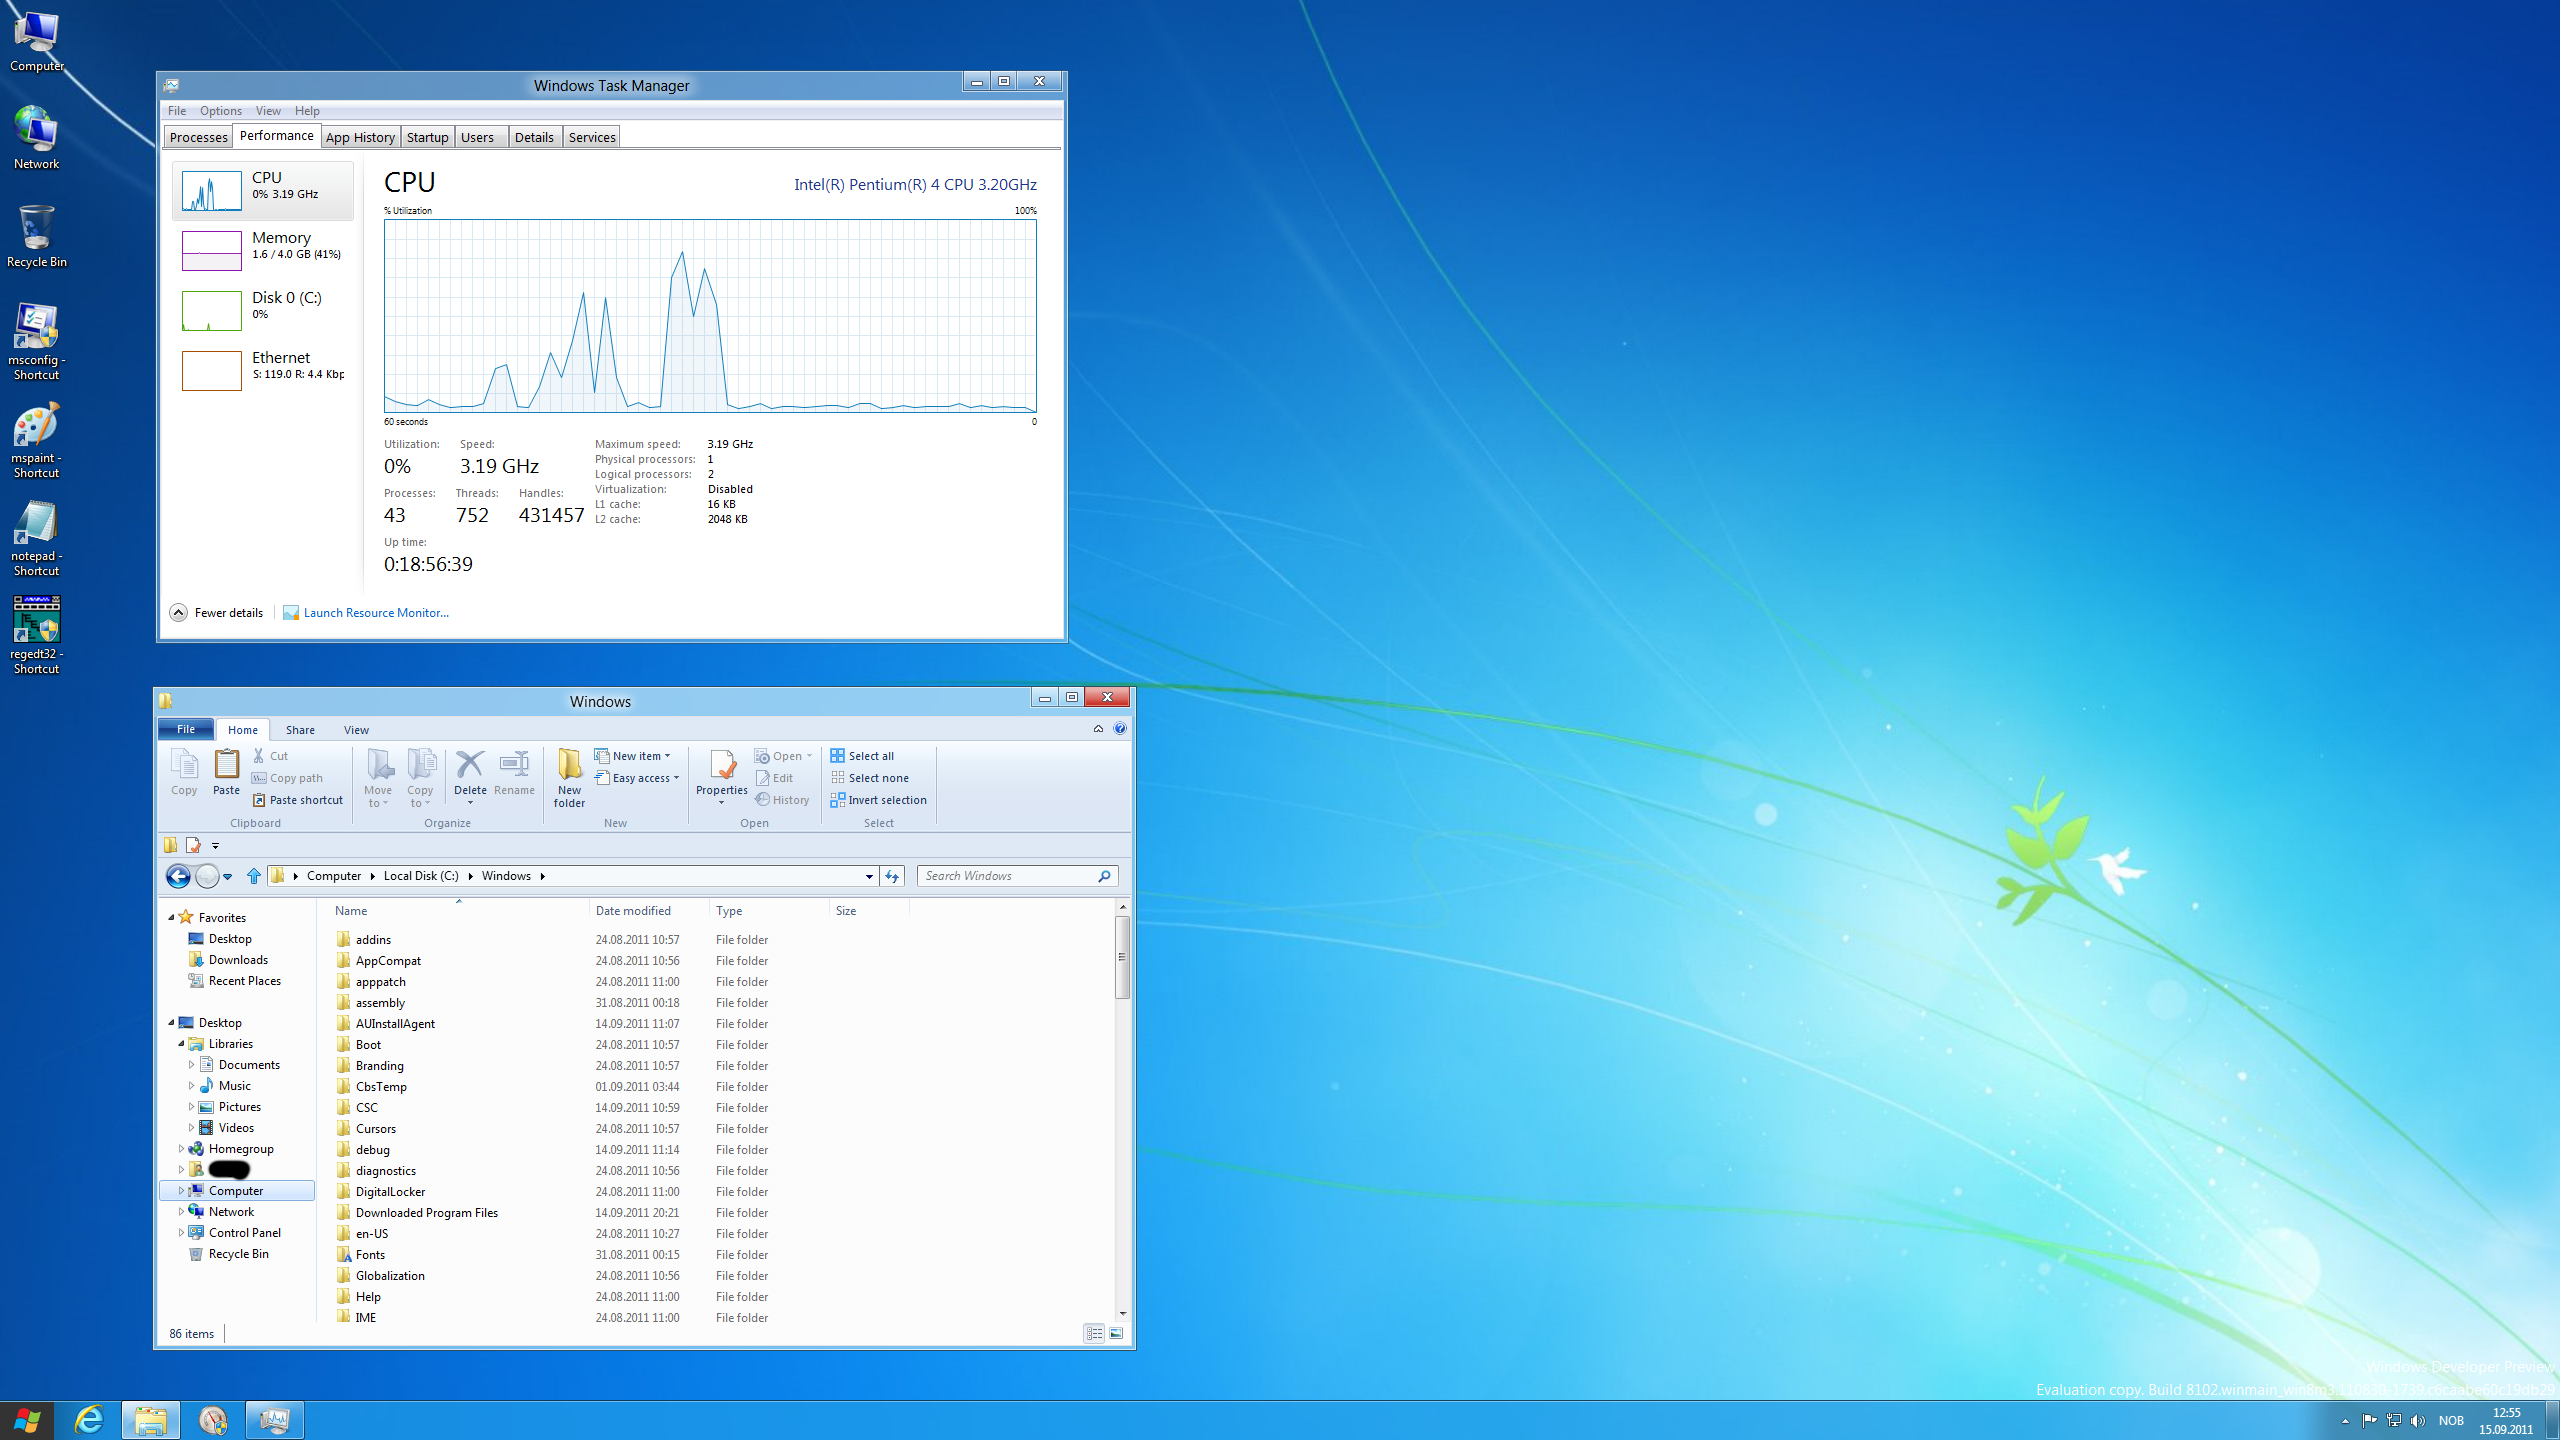Open Internet Explorer from the taskbar
This screenshot has height=1440, width=2560.
[89, 1419]
